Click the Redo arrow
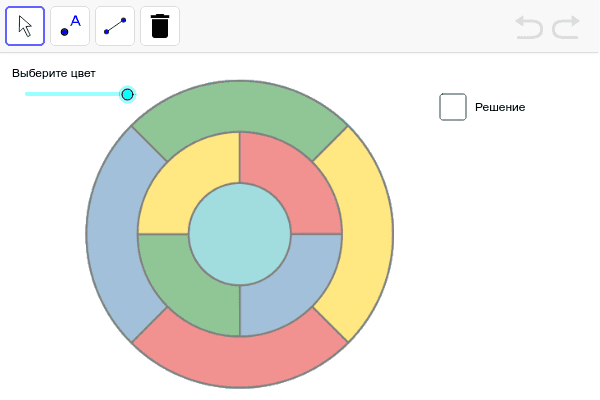 tap(566, 27)
